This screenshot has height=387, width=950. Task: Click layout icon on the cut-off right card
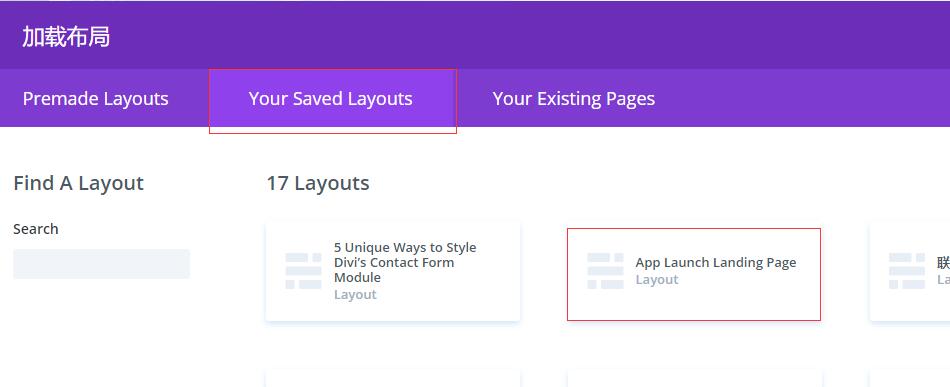coord(907,271)
